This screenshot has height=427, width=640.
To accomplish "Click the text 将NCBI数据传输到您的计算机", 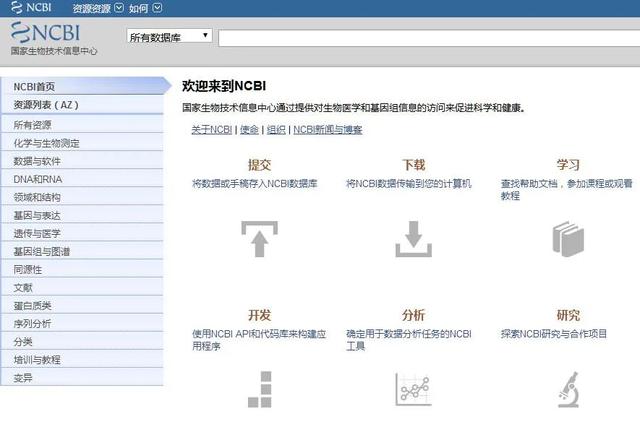I will [x=409, y=184].
